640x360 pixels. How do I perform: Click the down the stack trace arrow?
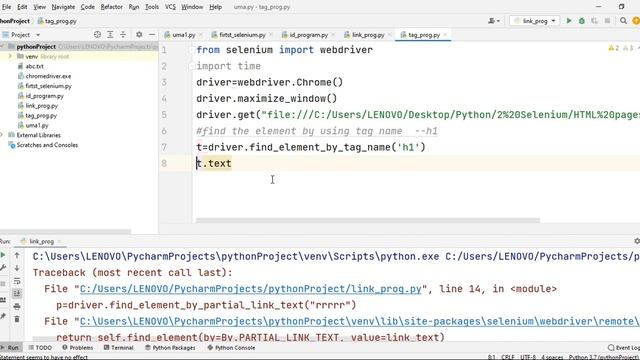(x=17, y=268)
